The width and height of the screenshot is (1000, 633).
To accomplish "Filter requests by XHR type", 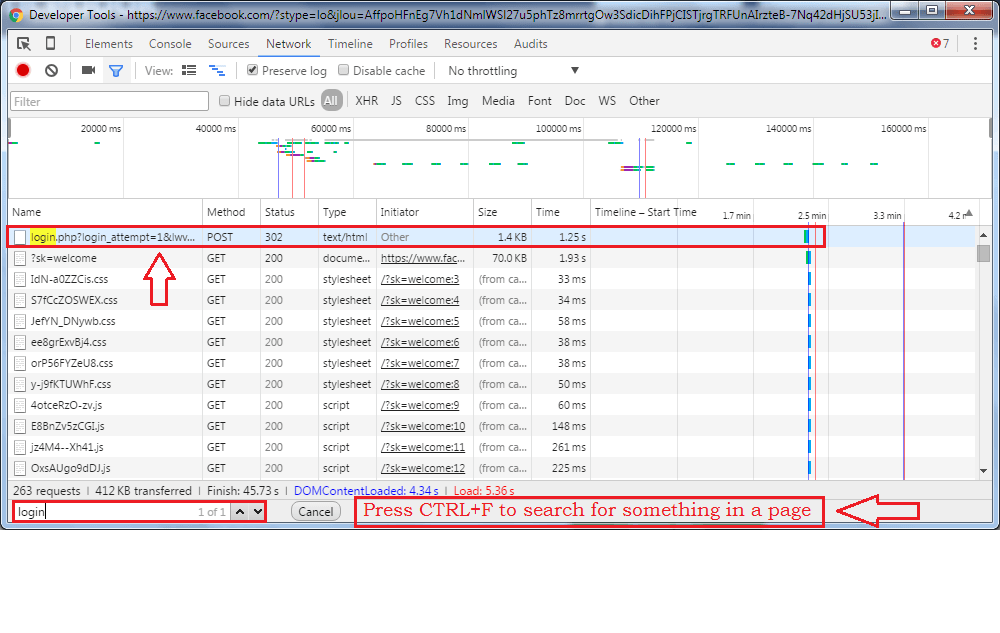I will coord(366,101).
